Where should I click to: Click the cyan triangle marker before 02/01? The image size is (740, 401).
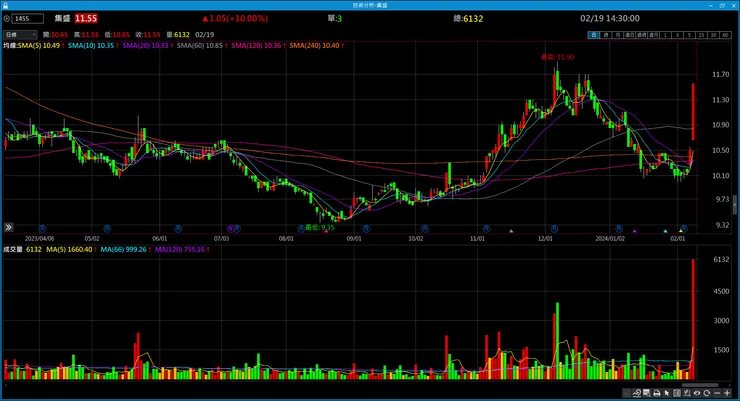[x=665, y=231]
